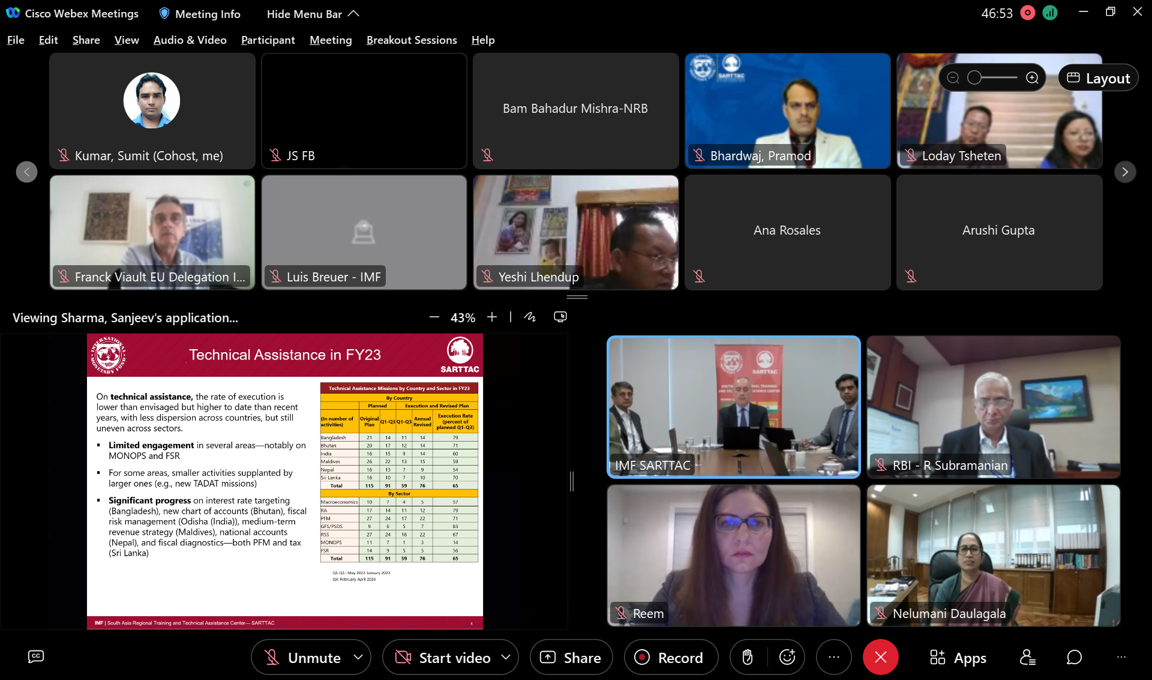The width and height of the screenshot is (1152, 680).
Task: Click muted mic icon on Loday Tsheten tile
Action: pyautogui.click(x=911, y=155)
